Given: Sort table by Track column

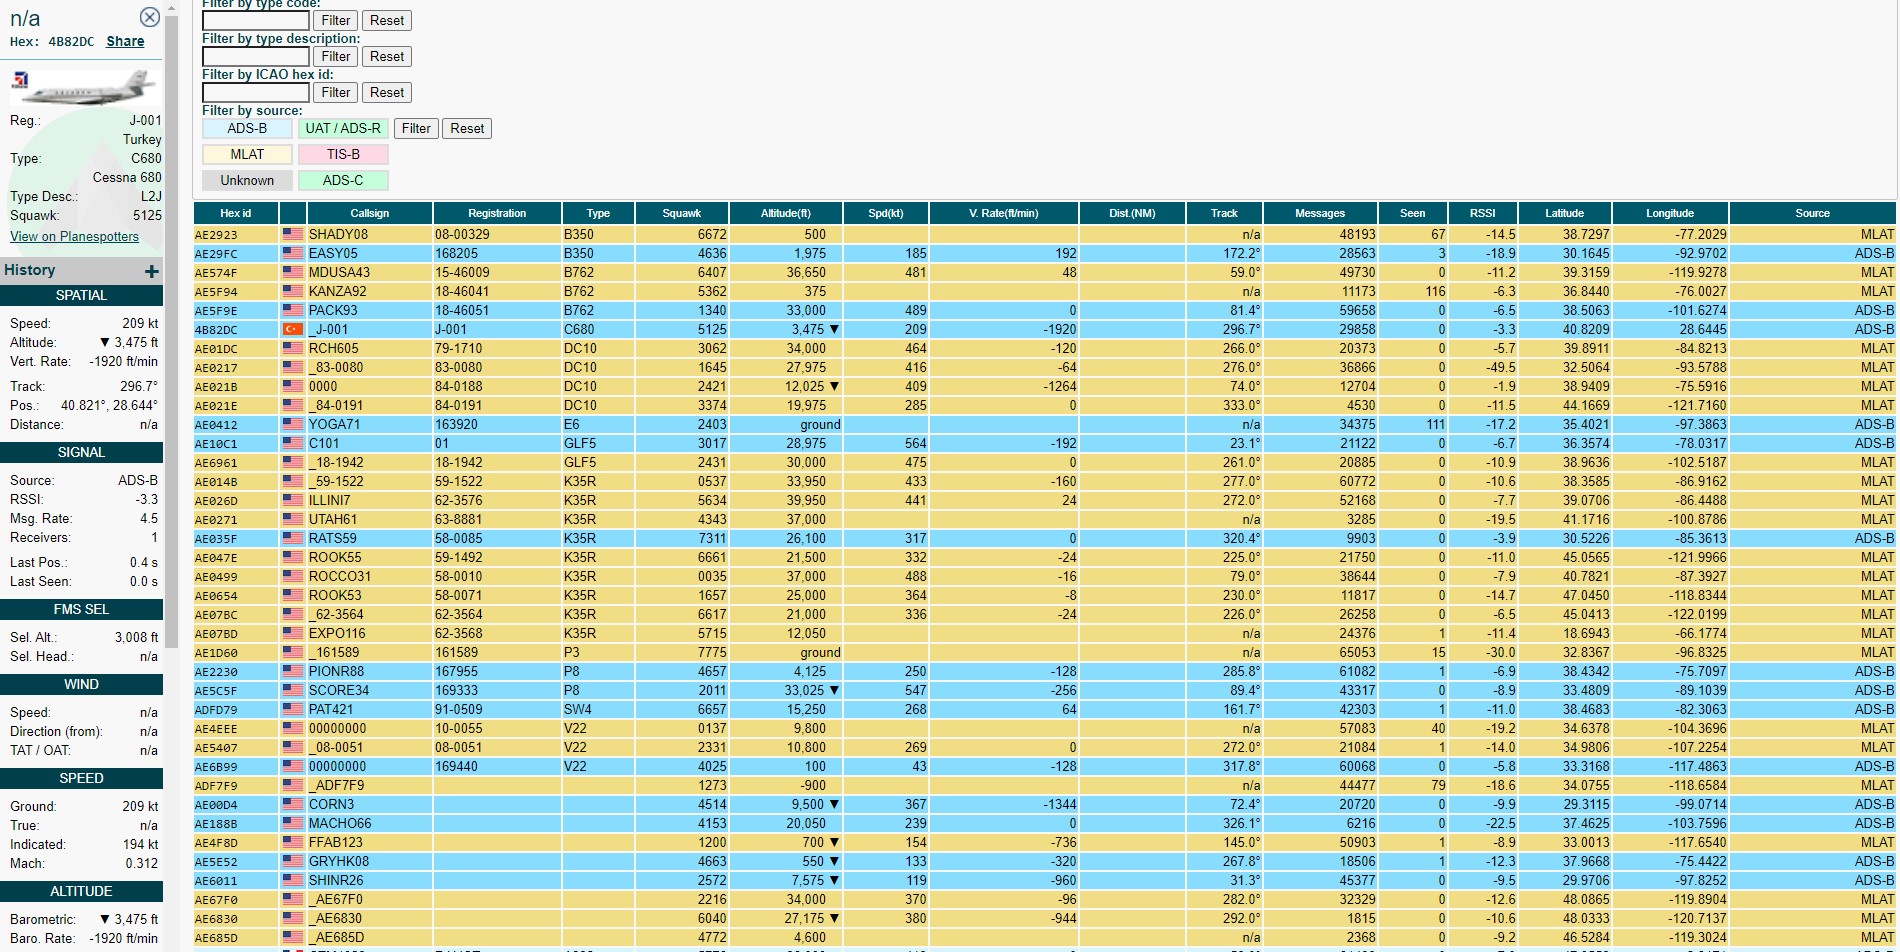Looking at the screenshot, I should click(1224, 213).
